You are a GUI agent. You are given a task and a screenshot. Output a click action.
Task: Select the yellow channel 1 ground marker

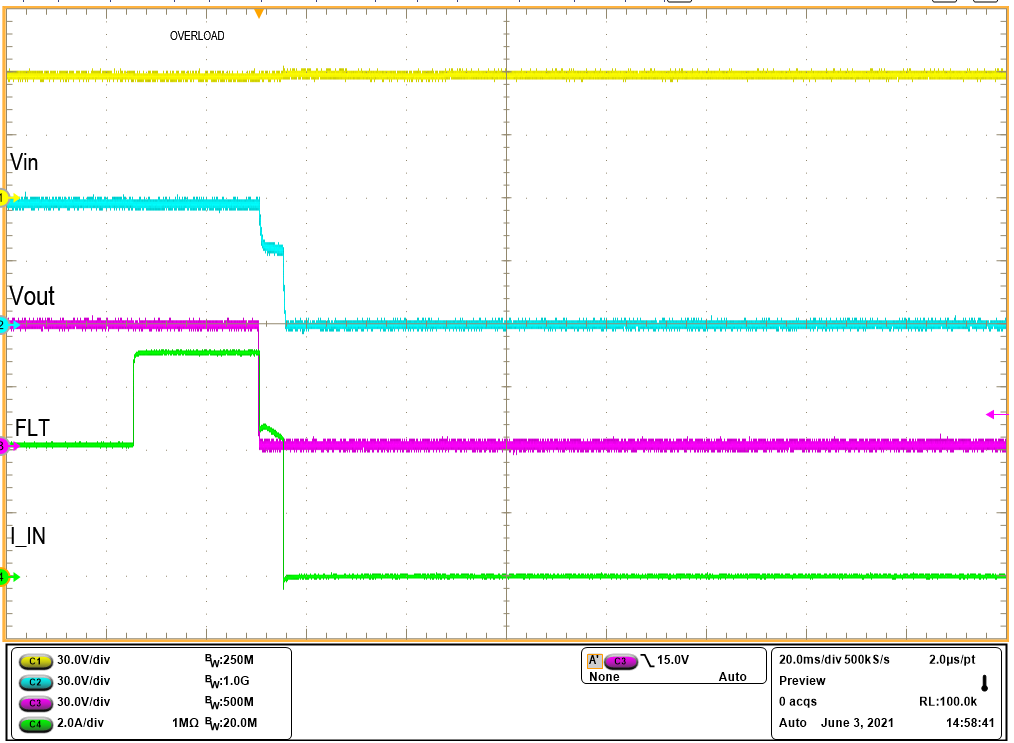click(x=7, y=199)
